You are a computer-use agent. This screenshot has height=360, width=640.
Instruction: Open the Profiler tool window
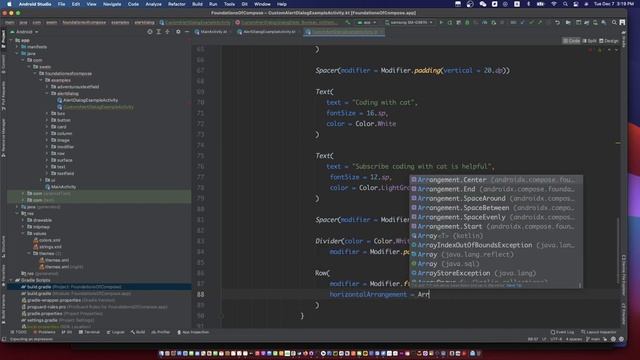coord(160,332)
